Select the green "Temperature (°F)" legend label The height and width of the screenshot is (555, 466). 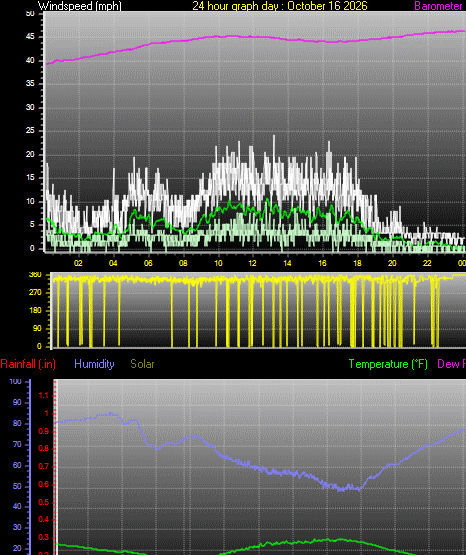(x=388, y=364)
